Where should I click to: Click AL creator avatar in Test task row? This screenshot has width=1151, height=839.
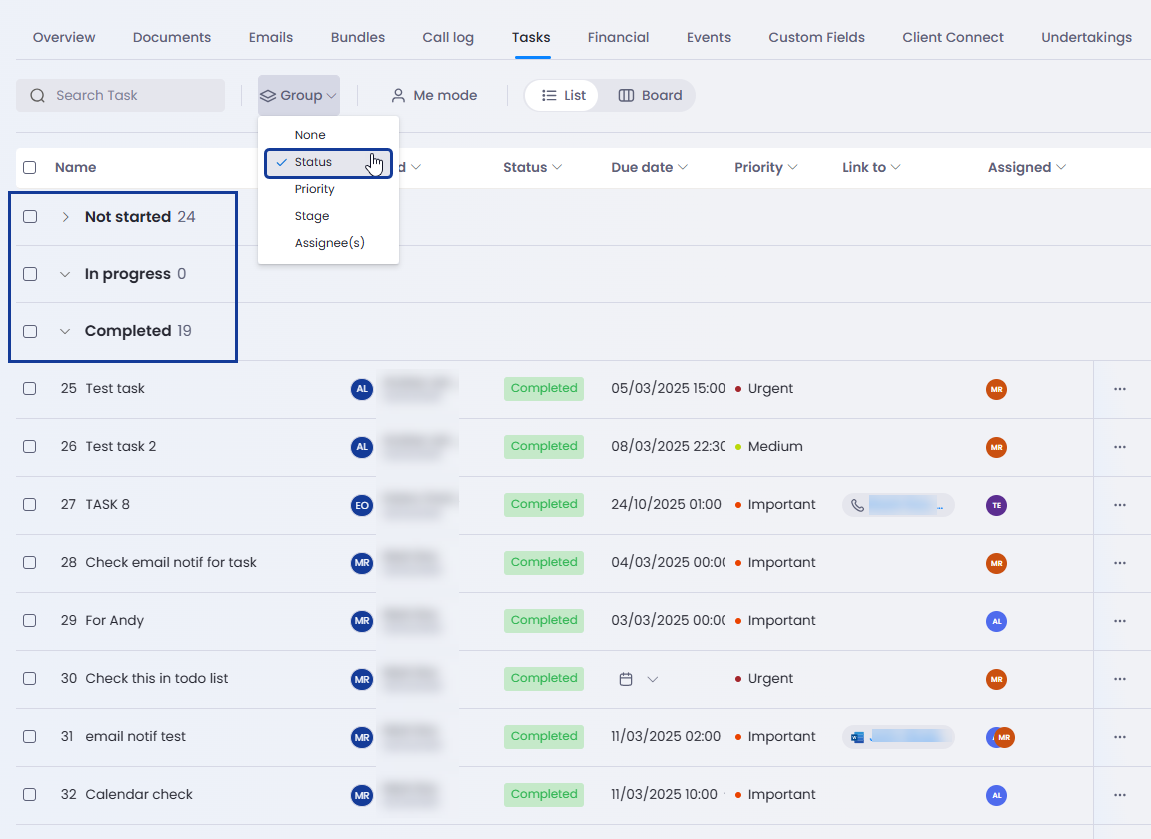[x=362, y=389]
